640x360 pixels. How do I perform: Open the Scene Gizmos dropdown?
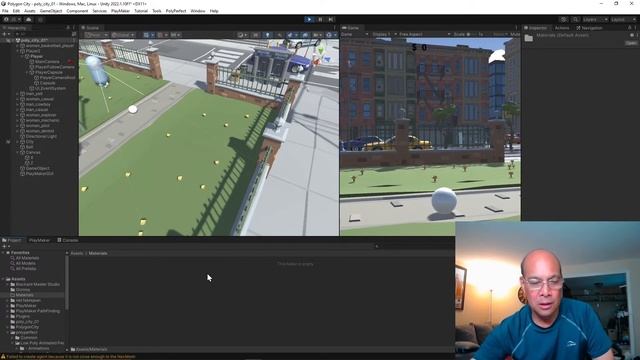331,35
